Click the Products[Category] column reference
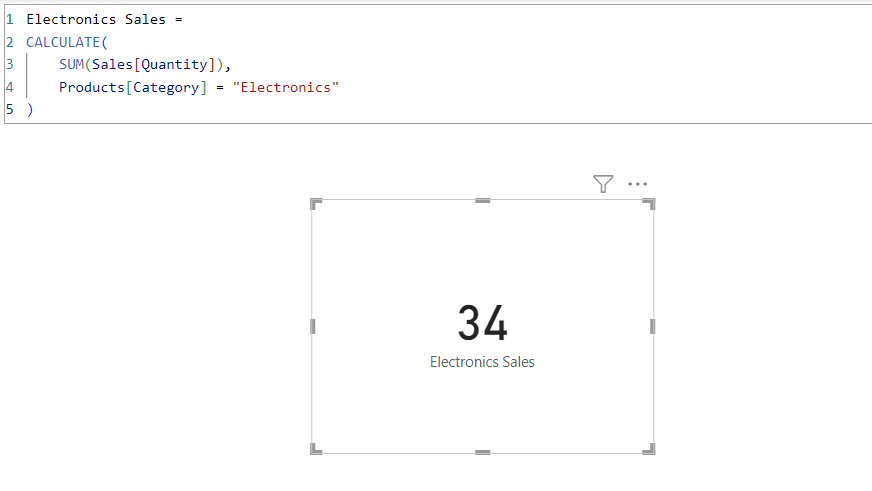Viewport: 872px width, 491px height. [x=133, y=87]
